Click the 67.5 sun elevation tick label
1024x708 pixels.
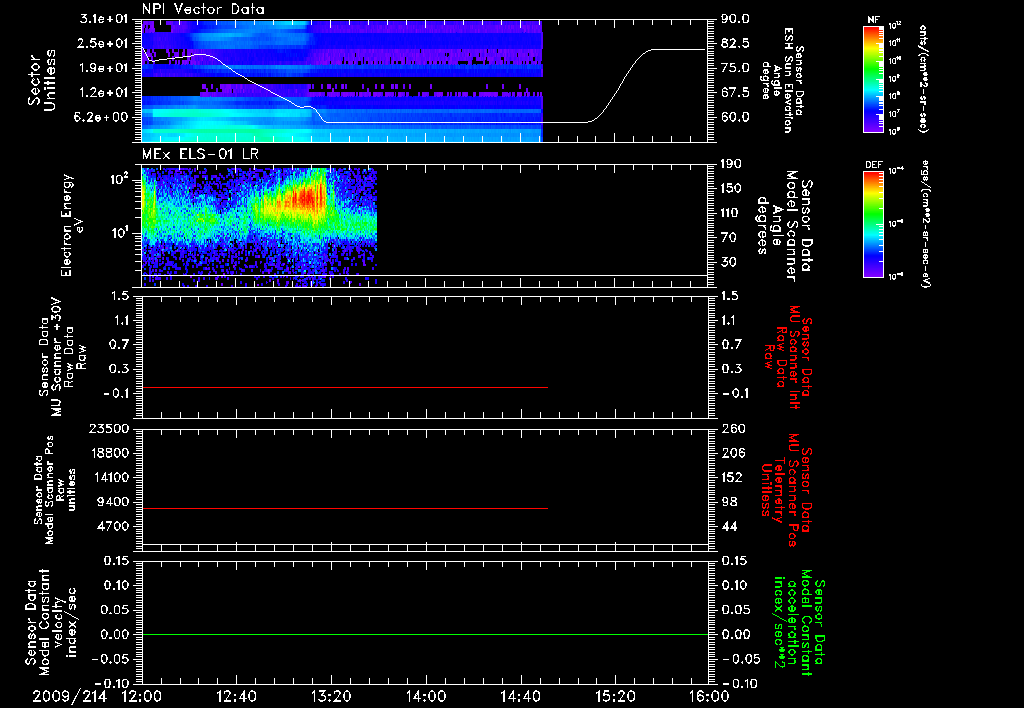tap(735, 93)
